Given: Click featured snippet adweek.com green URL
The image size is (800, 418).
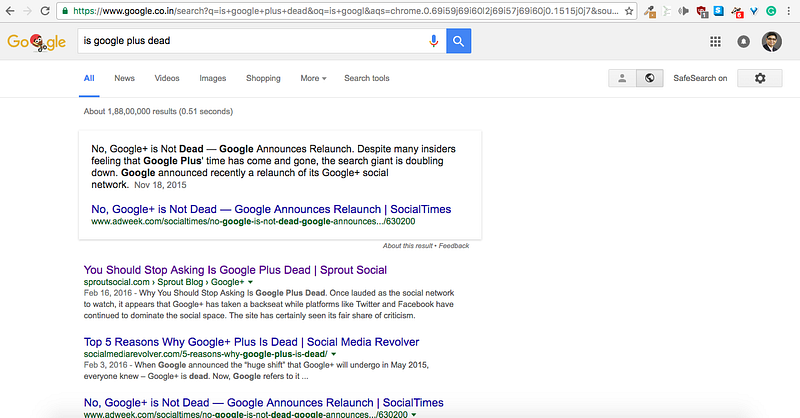Looking at the screenshot, I should click(x=253, y=222).
